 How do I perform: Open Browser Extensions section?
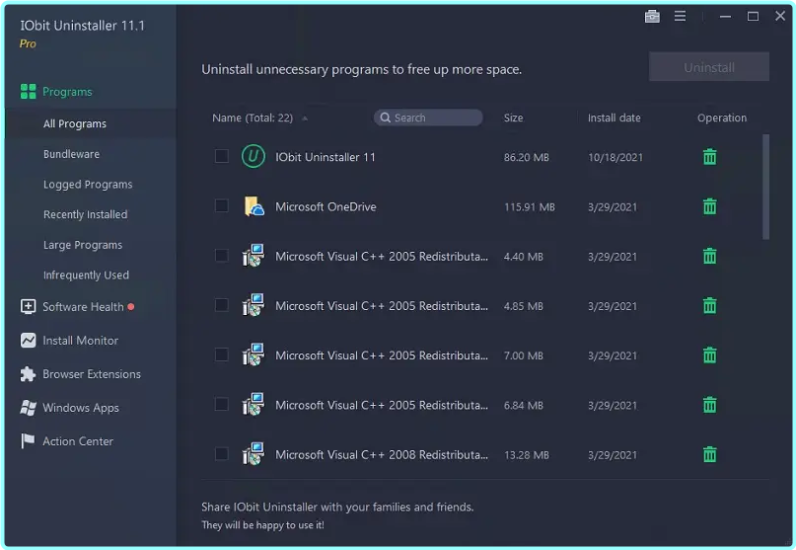[91, 374]
